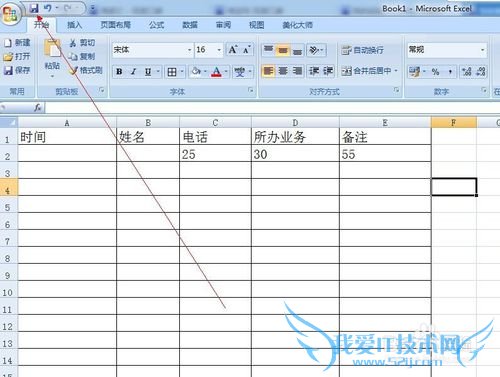Switch to the 公式 Formulas tab

pyautogui.click(x=156, y=25)
